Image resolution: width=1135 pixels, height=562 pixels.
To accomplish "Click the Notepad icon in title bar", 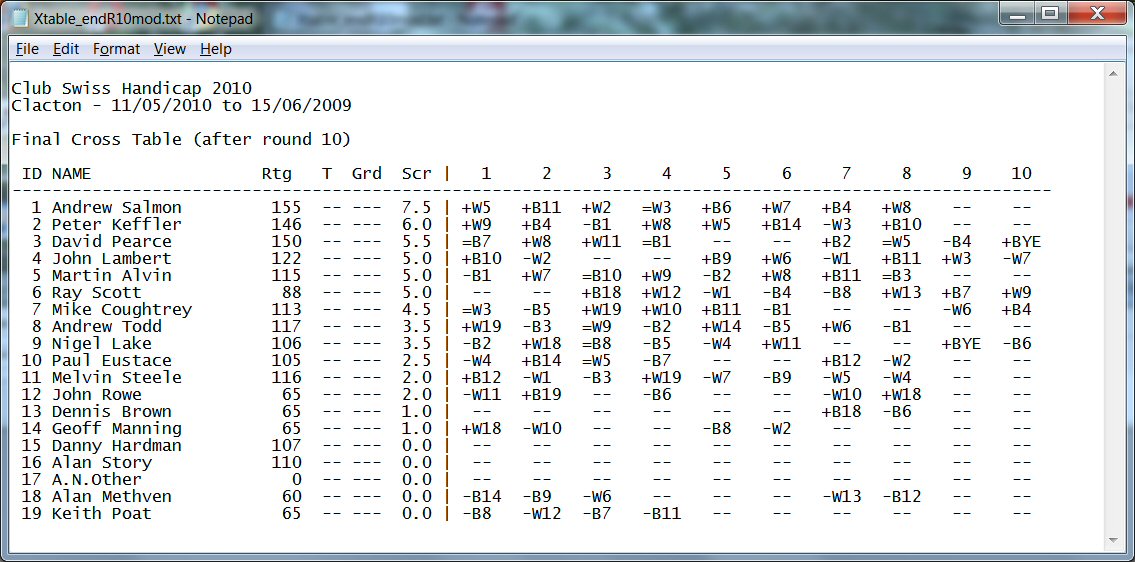I will (x=21, y=18).
